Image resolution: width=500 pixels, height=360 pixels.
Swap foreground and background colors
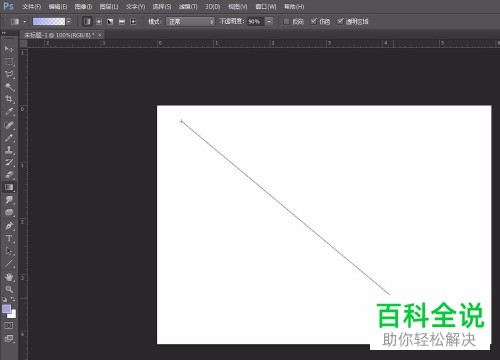coord(13,299)
